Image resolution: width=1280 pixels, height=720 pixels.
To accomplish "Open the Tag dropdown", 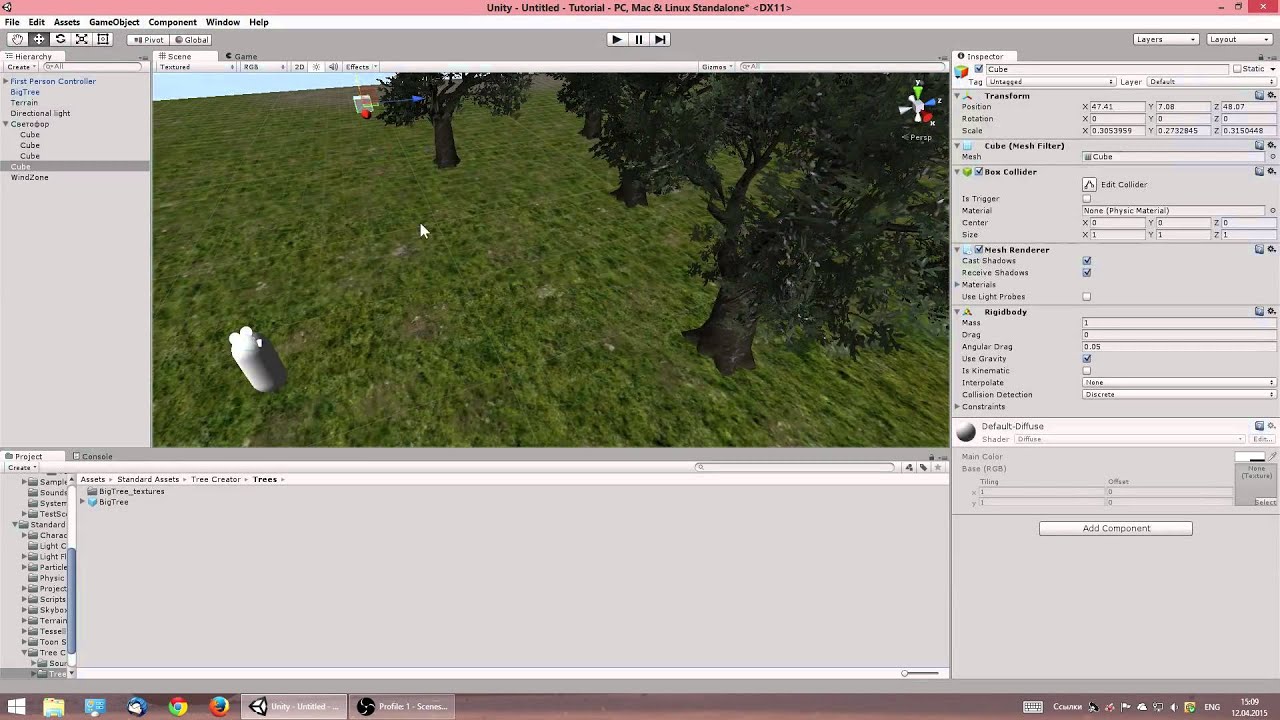I will (x=1051, y=82).
